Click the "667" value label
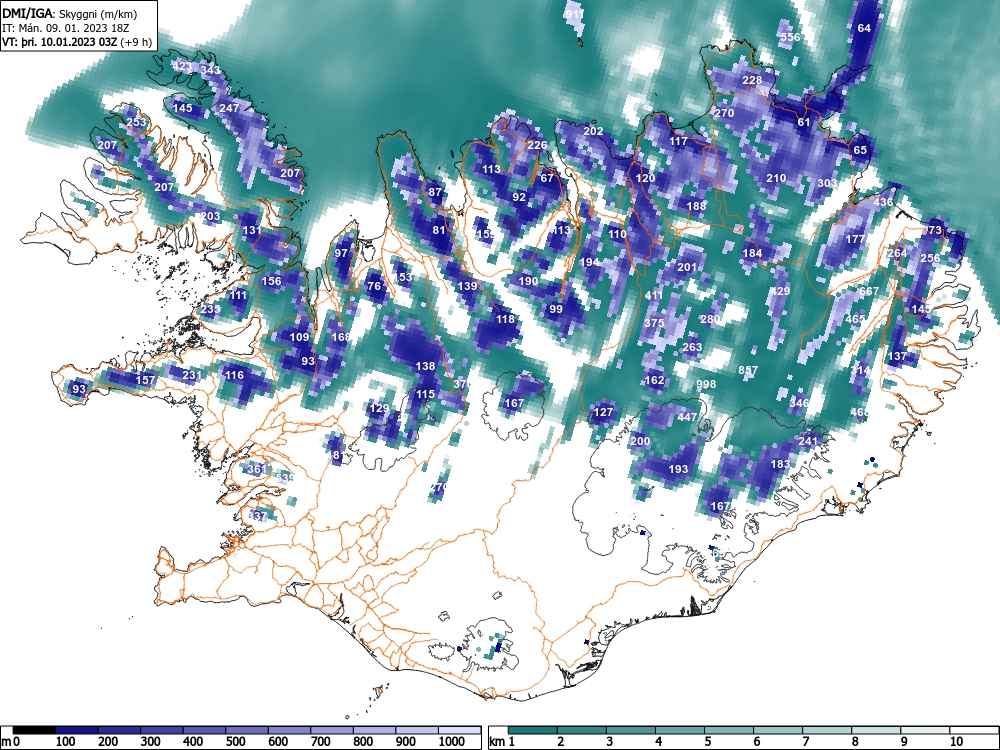Screen dimensions: 1000x750 [x=869, y=291]
